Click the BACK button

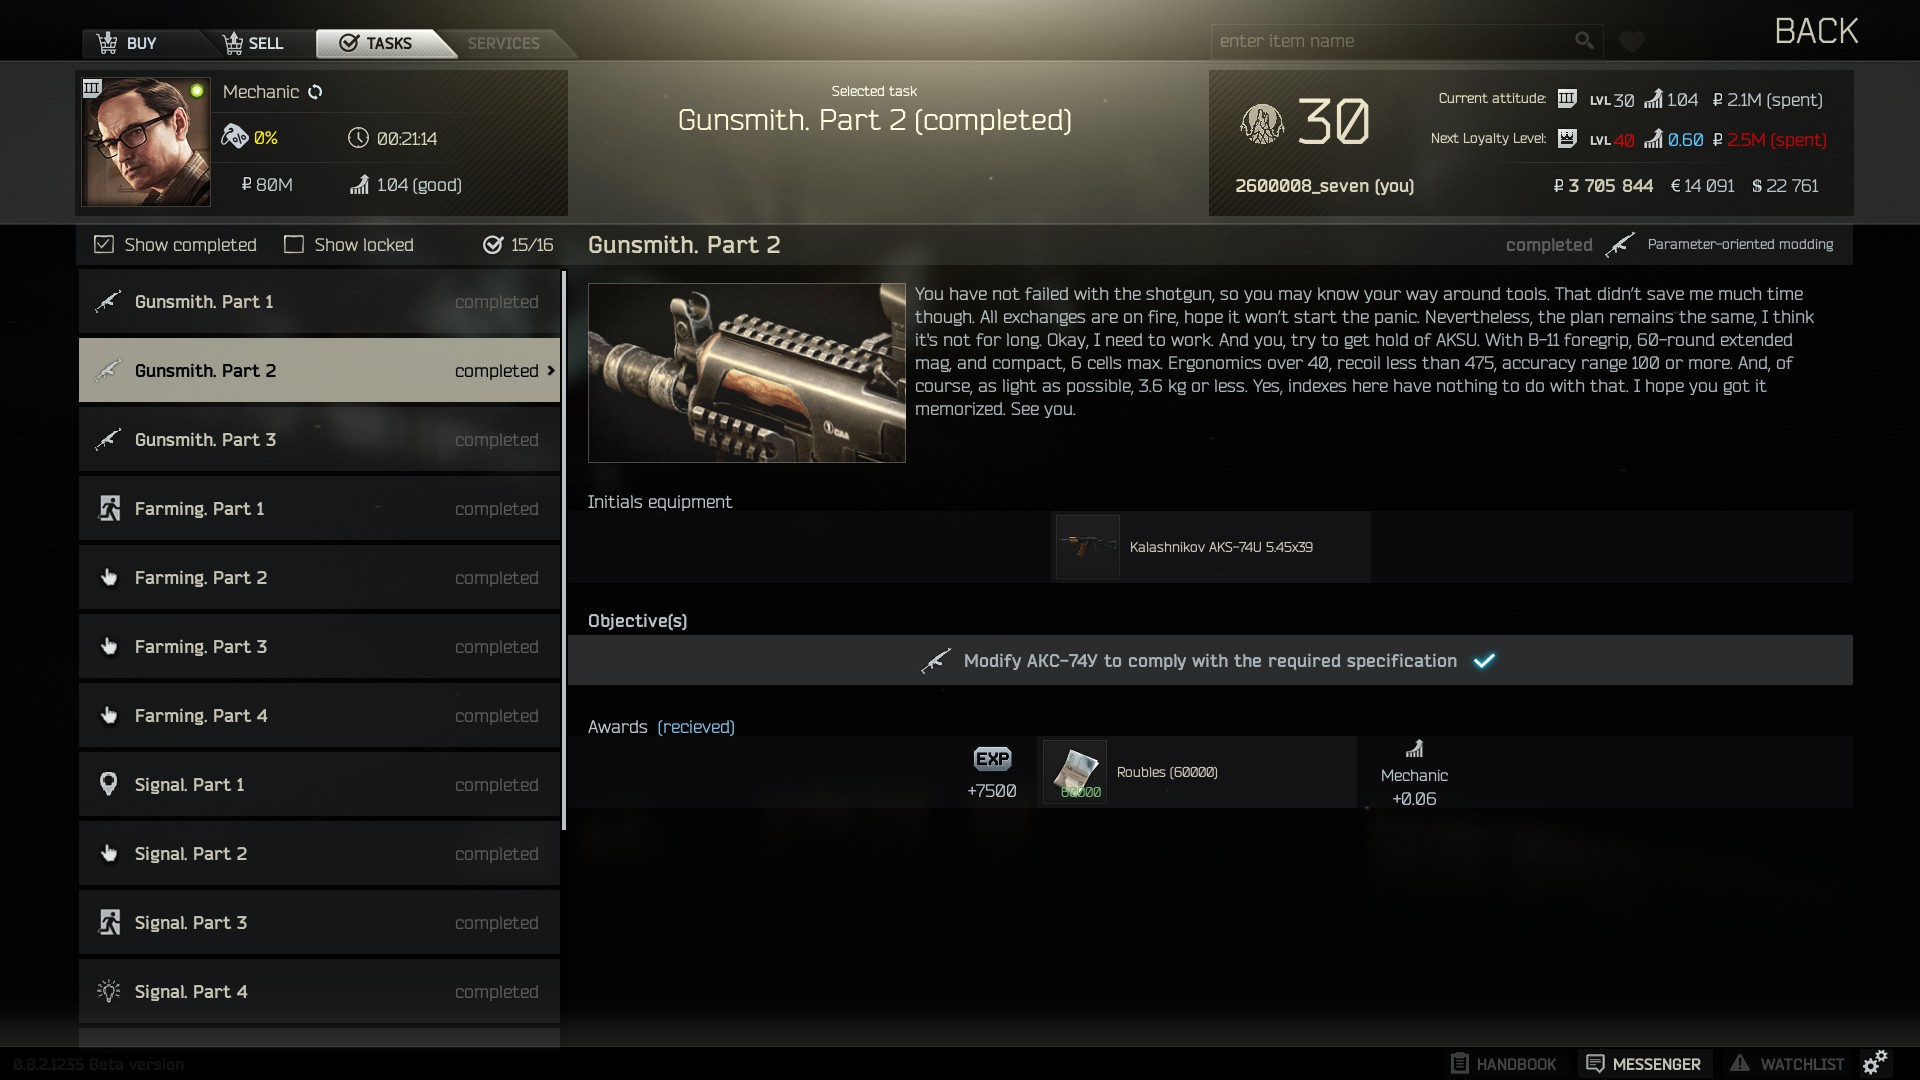coord(1816,31)
